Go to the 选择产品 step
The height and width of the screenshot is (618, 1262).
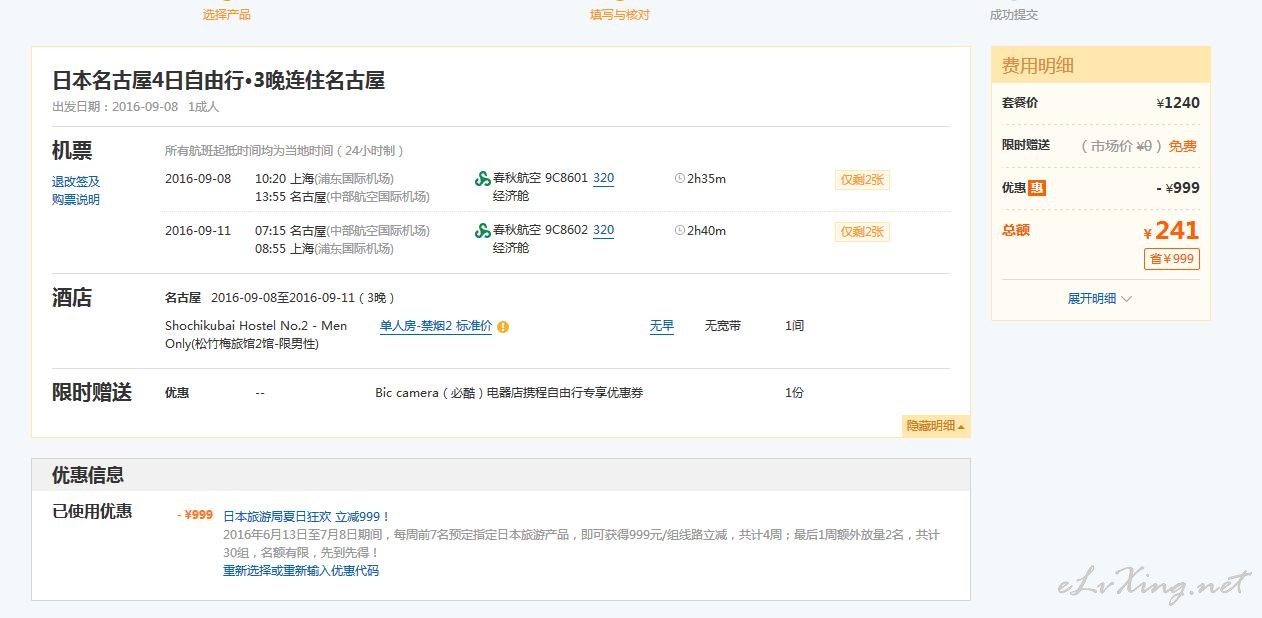[227, 15]
